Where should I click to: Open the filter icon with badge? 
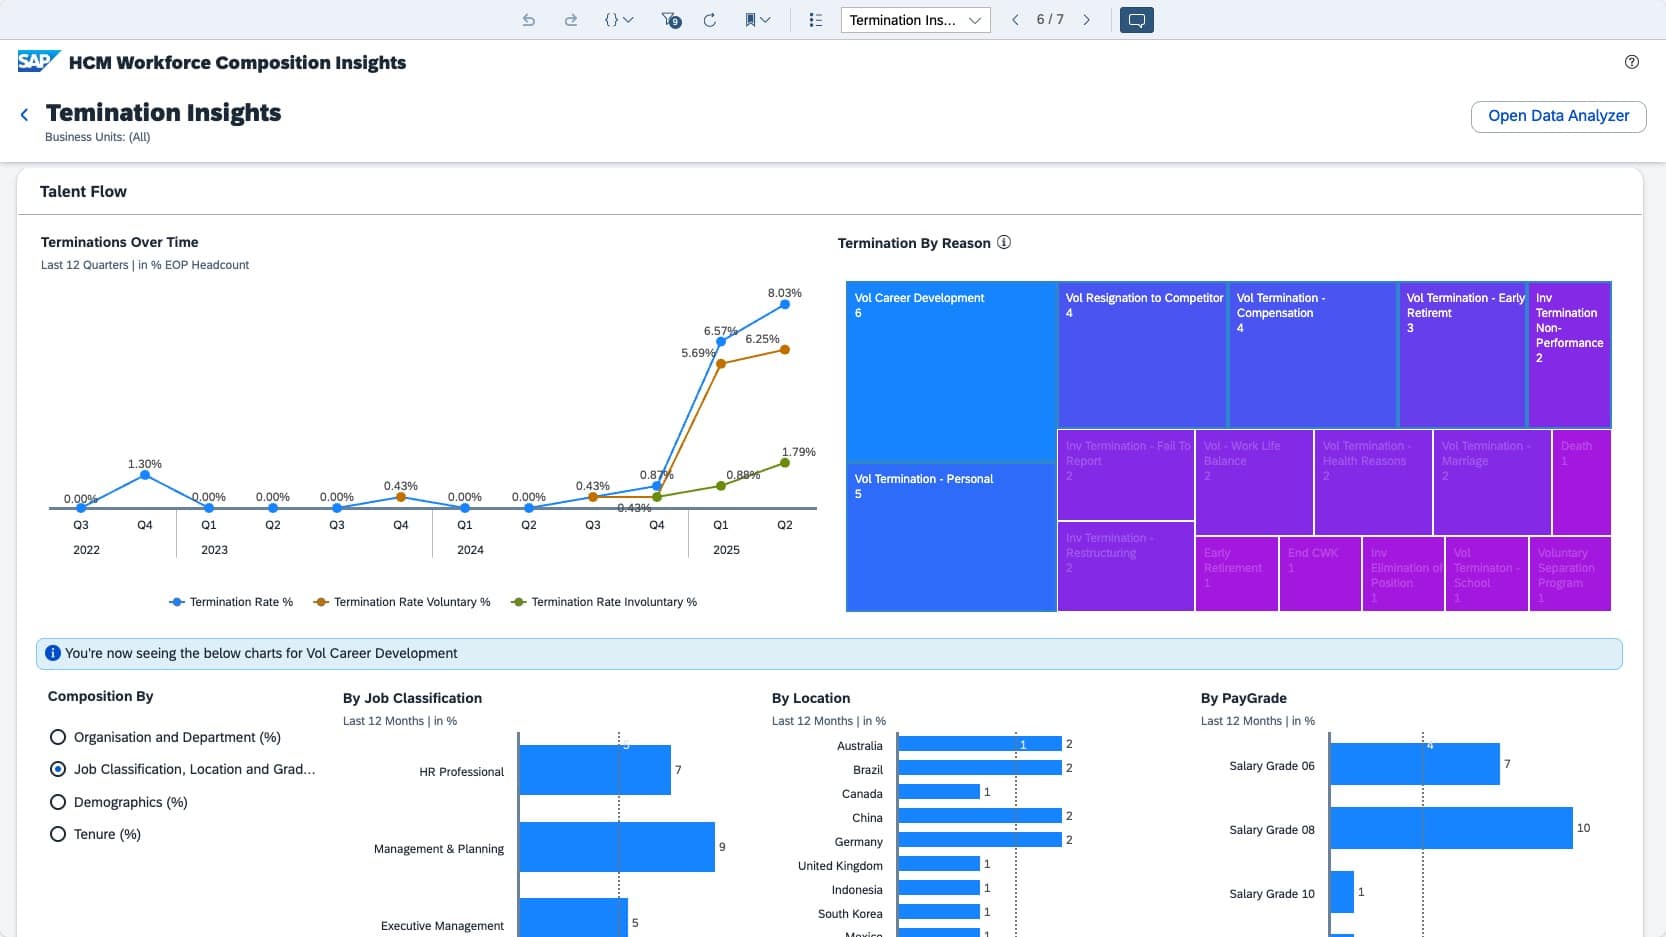click(x=671, y=20)
